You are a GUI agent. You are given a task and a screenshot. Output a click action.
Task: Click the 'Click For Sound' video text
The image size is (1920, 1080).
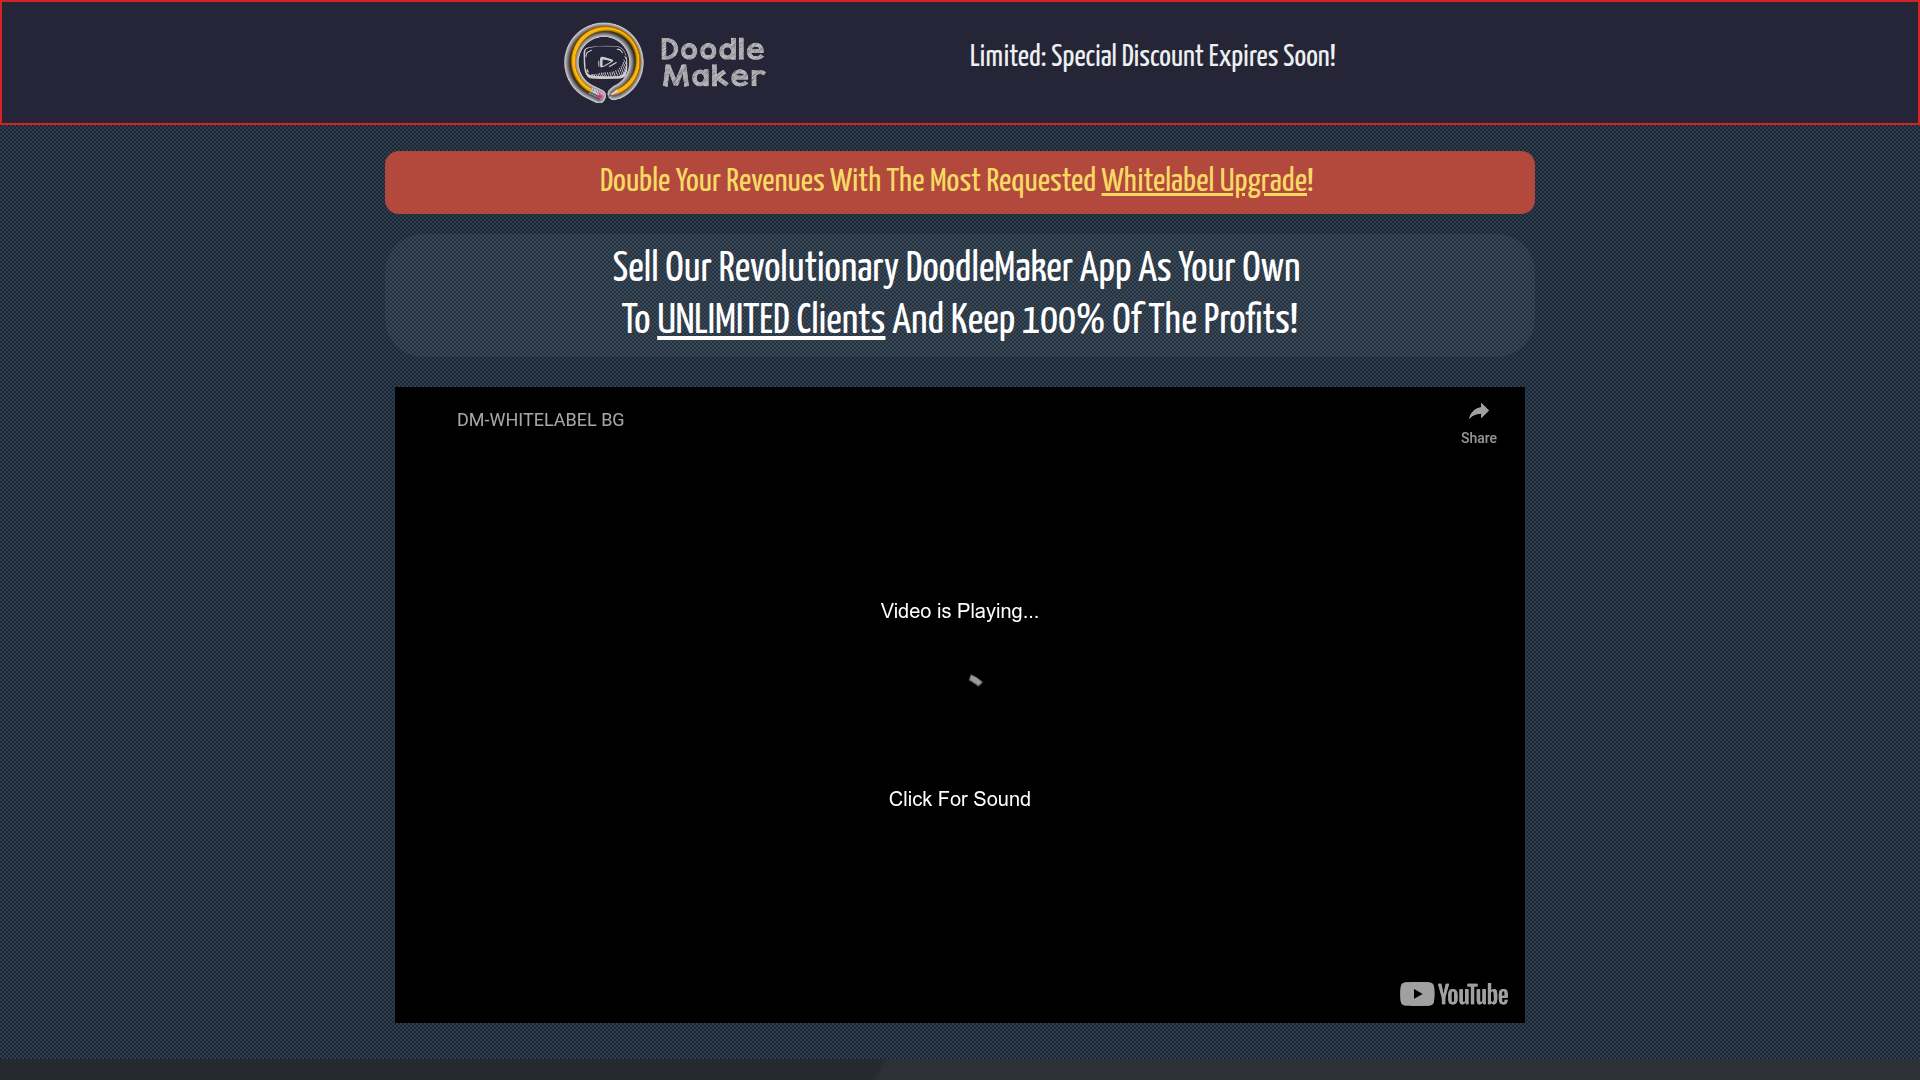(x=960, y=799)
